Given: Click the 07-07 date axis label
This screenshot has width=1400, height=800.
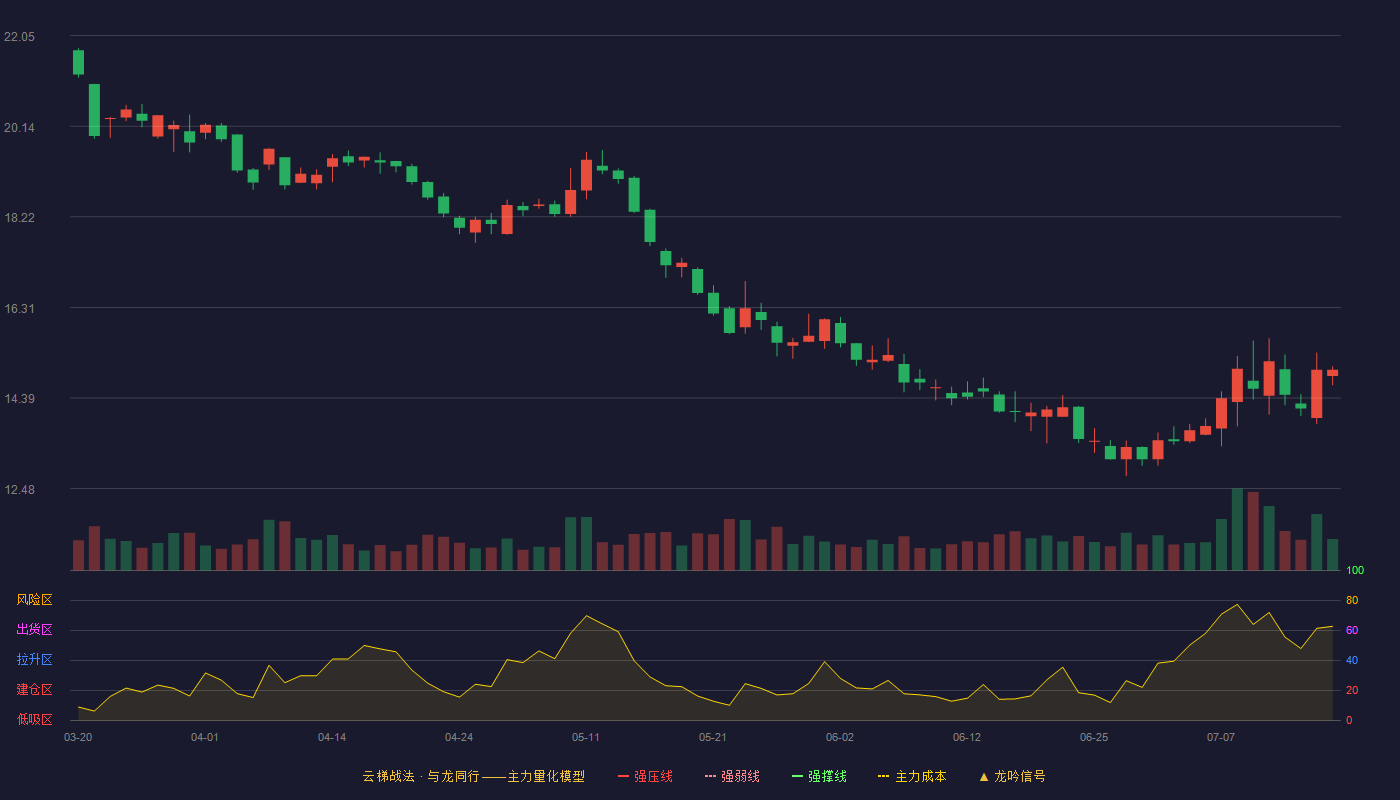Looking at the screenshot, I should click(1221, 737).
